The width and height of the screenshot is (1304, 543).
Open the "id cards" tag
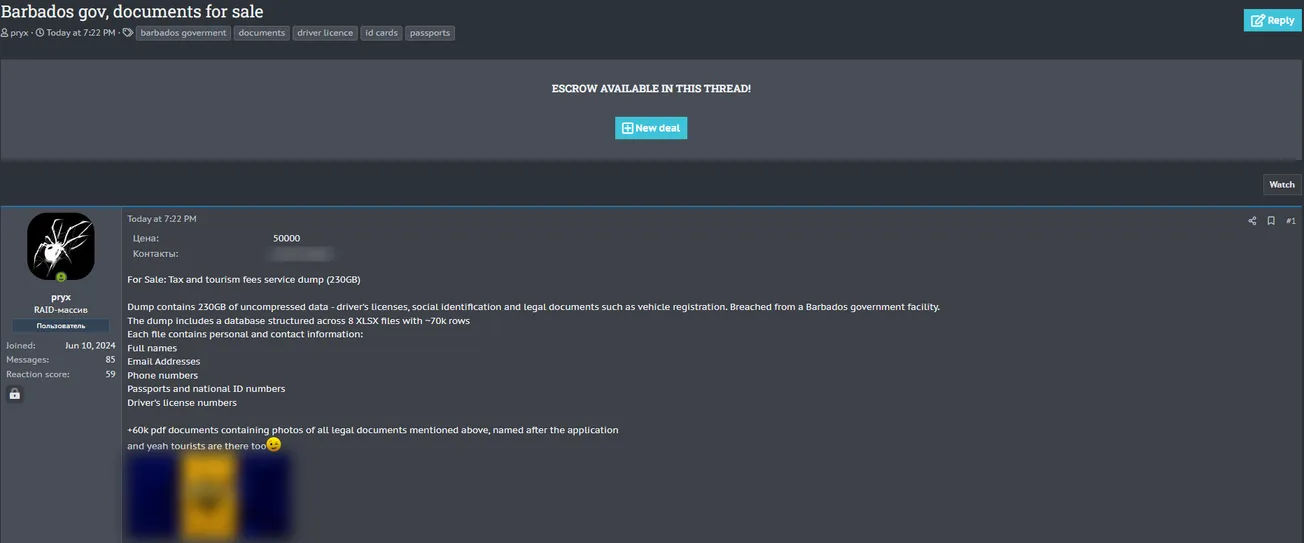(x=381, y=33)
